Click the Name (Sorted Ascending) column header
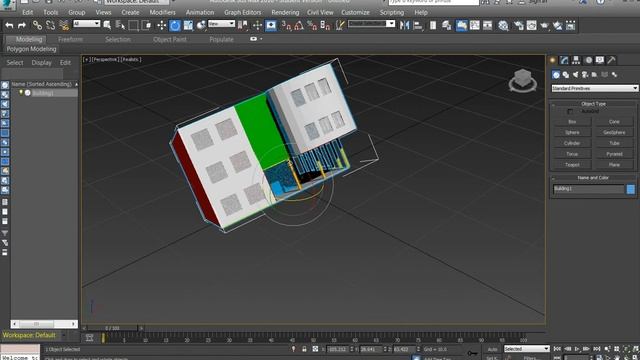The height and width of the screenshot is (360, 640). [x=44, y=84]
